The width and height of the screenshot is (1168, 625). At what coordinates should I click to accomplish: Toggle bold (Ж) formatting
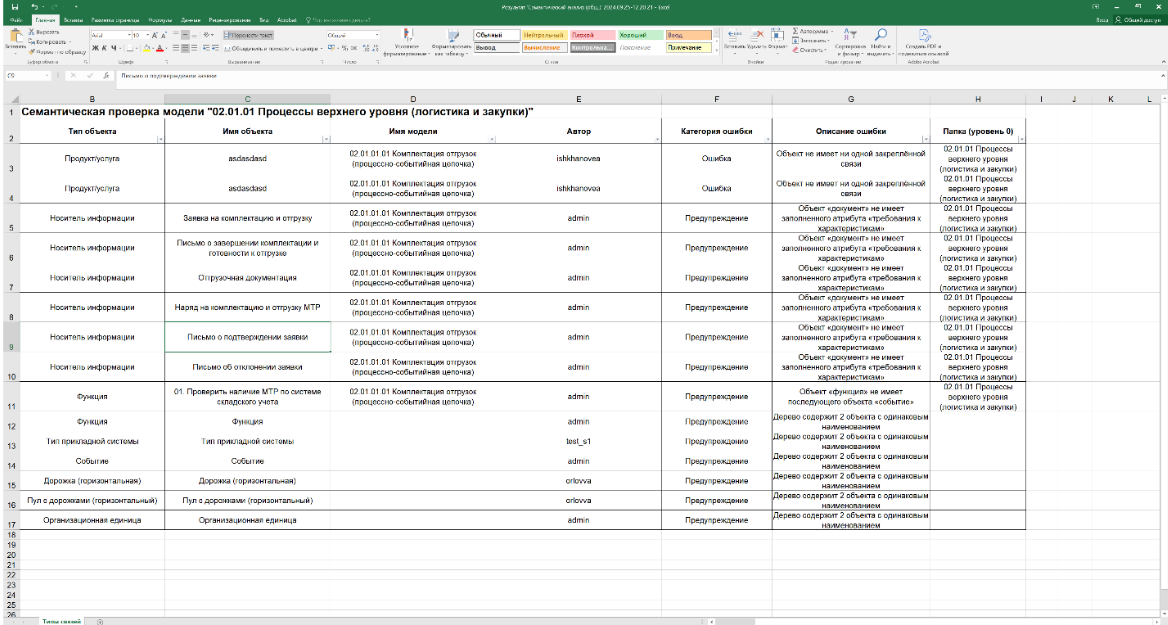tap(93, 47)
